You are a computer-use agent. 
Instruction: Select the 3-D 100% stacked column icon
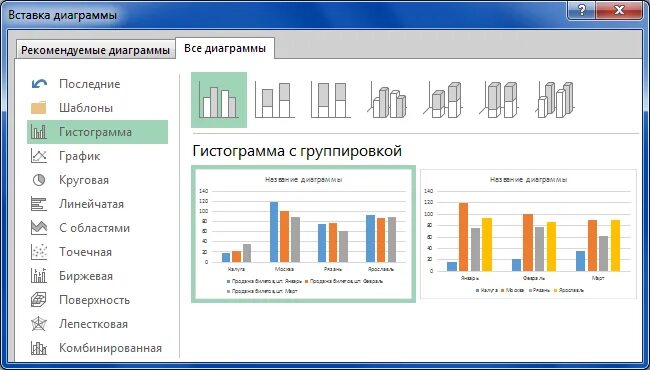click(x=498, y=100)
